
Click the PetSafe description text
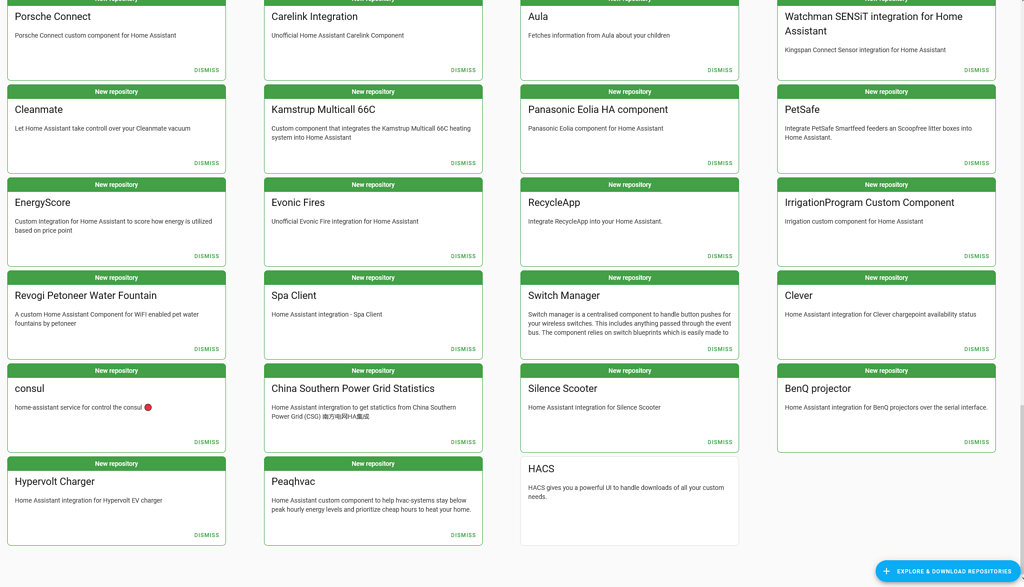click(x=878, y=133)
